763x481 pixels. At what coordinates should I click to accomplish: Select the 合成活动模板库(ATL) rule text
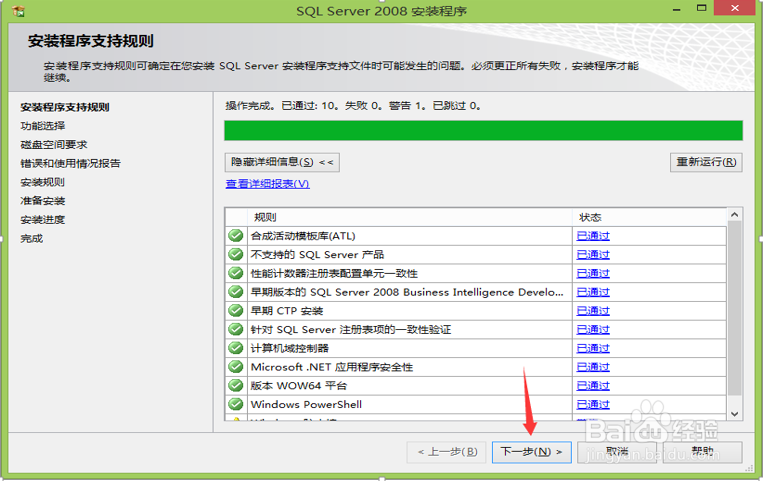tap(303, 236)
